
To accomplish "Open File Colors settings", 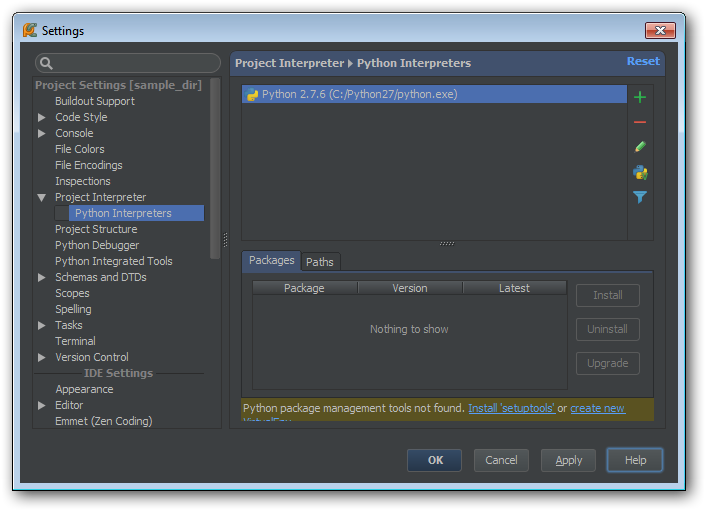I will 80,149.
